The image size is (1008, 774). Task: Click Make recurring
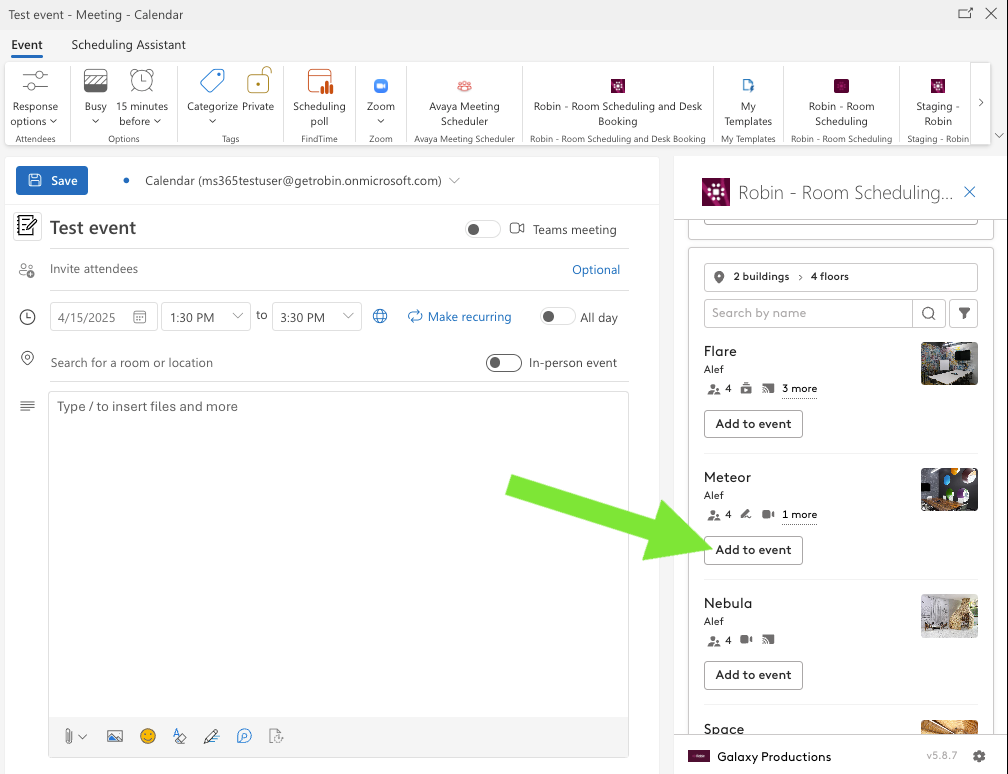click(x=460, y=316)
